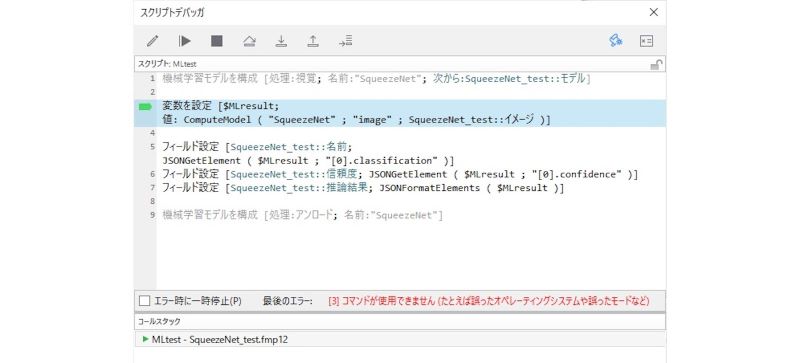Click the Set Next Step icon
Screen dimensions: 800x363
click(345, 41)
